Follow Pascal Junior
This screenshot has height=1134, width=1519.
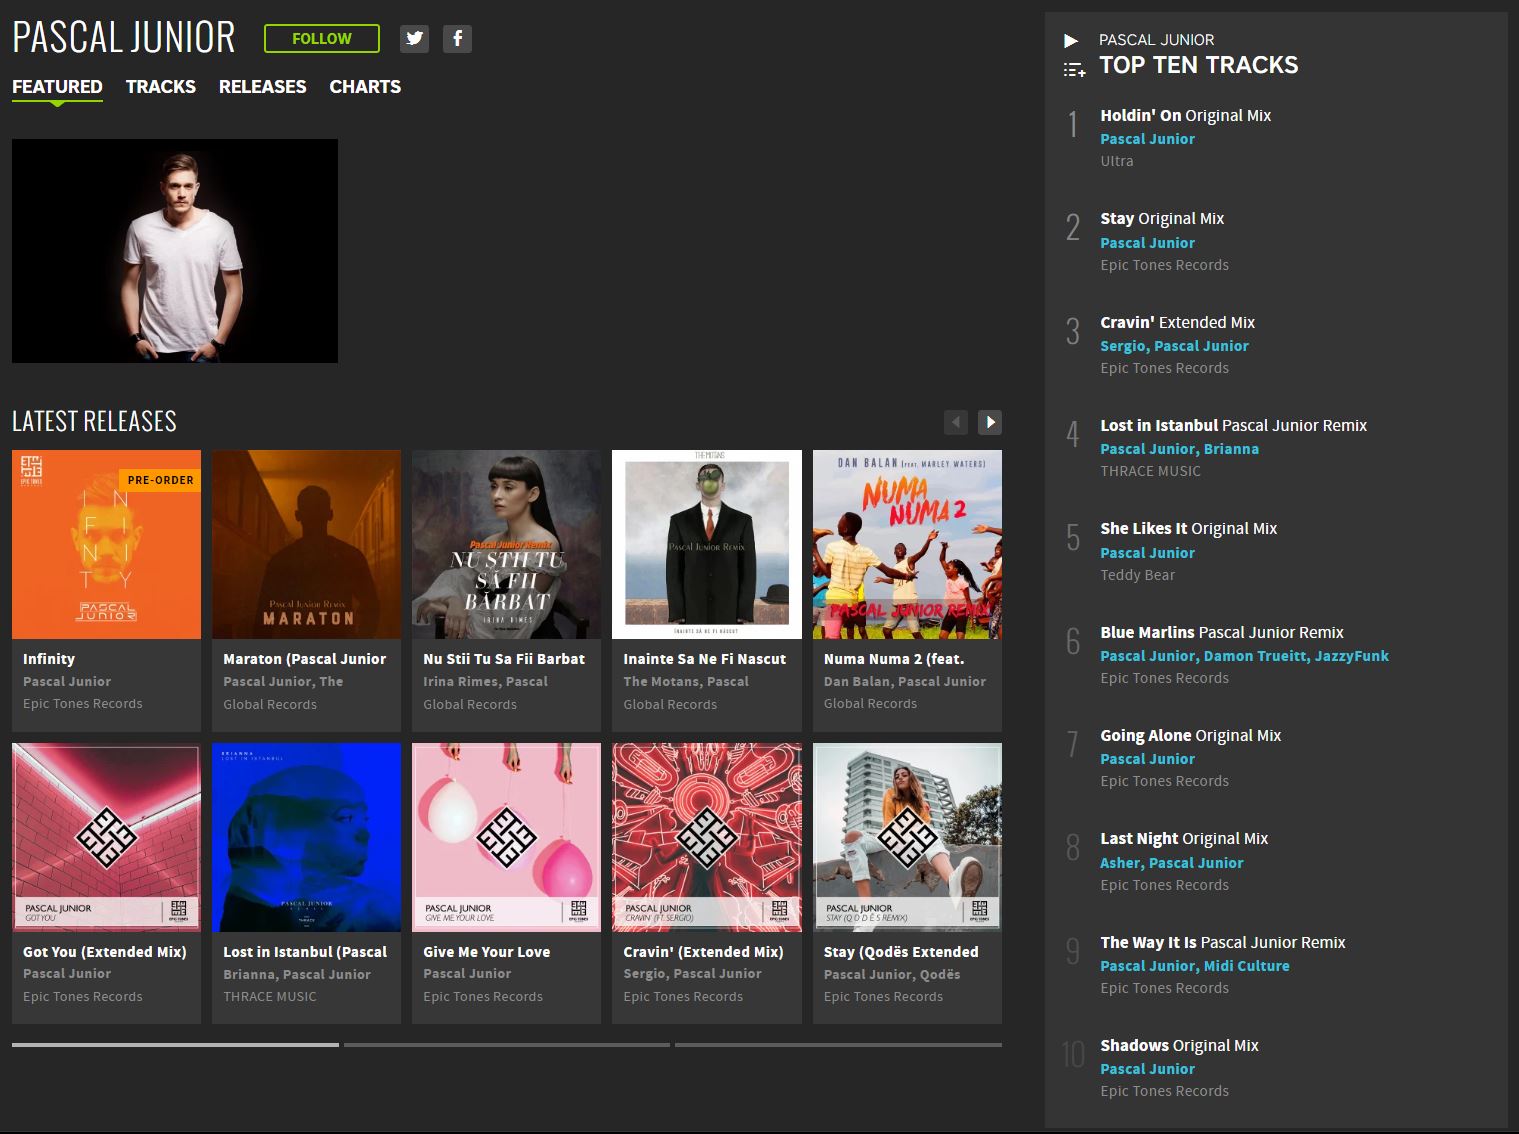pos(322,39)
